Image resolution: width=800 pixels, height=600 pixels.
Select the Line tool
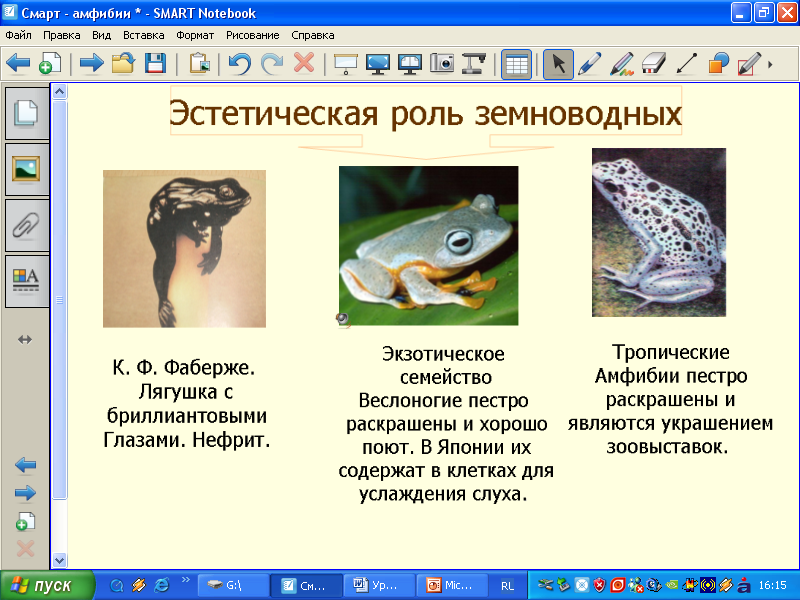tap(686, 64)
